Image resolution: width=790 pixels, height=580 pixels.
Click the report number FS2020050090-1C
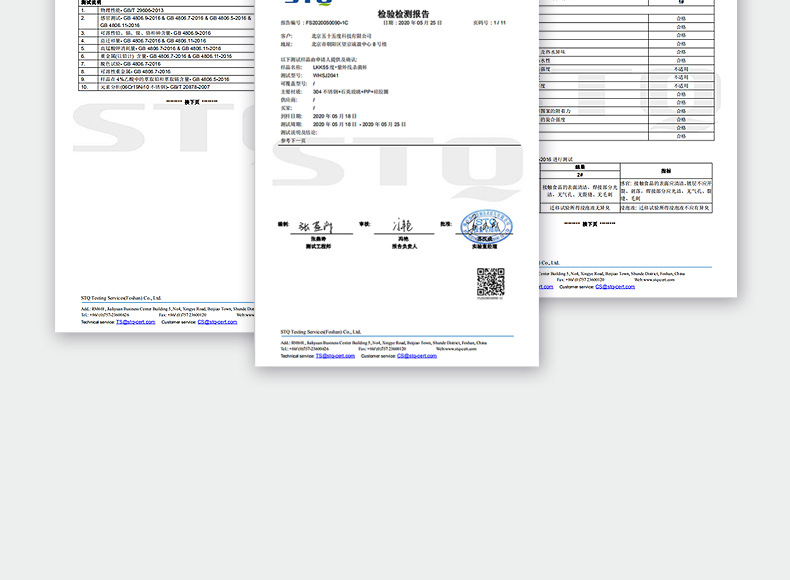[x=327, y=23]
